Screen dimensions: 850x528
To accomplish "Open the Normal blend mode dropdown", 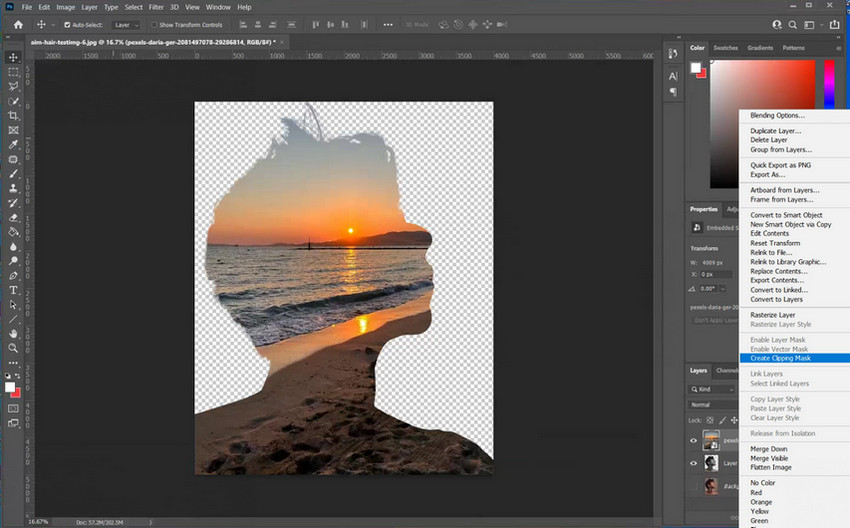I will click(x=712, y=405).
